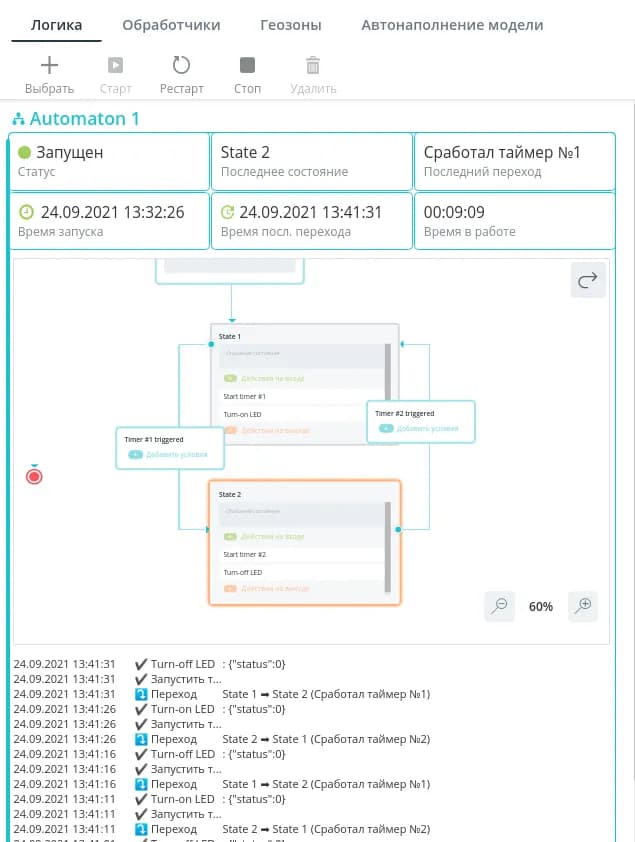This screenshot has width=635, height=842.
Task: Select the State 1 node header
Action: click(x=231, y=336)
